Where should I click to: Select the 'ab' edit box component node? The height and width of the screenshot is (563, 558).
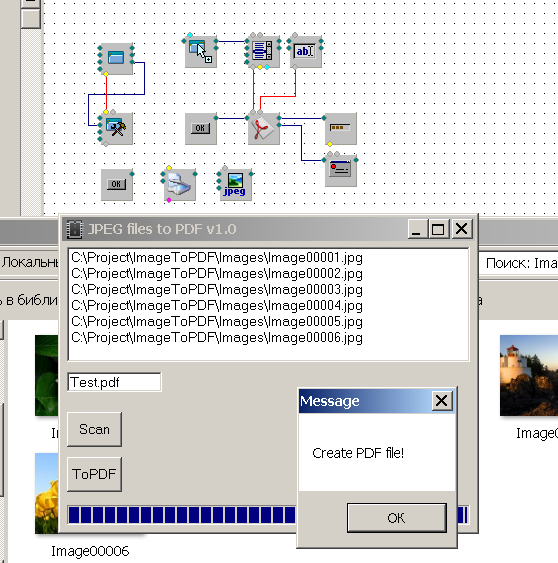(x=306, y=51)
